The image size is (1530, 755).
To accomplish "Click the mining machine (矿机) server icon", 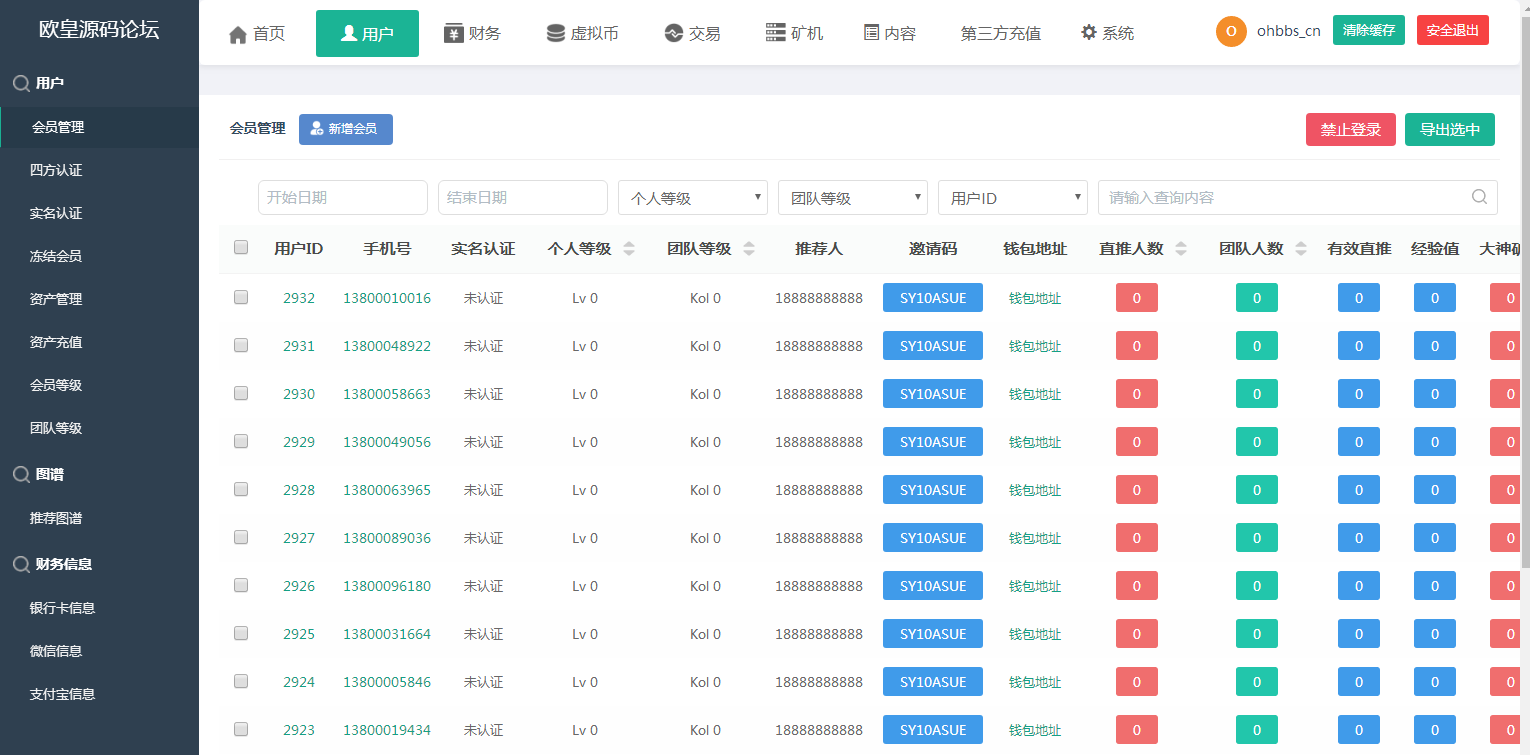I will tap(775, 33).
